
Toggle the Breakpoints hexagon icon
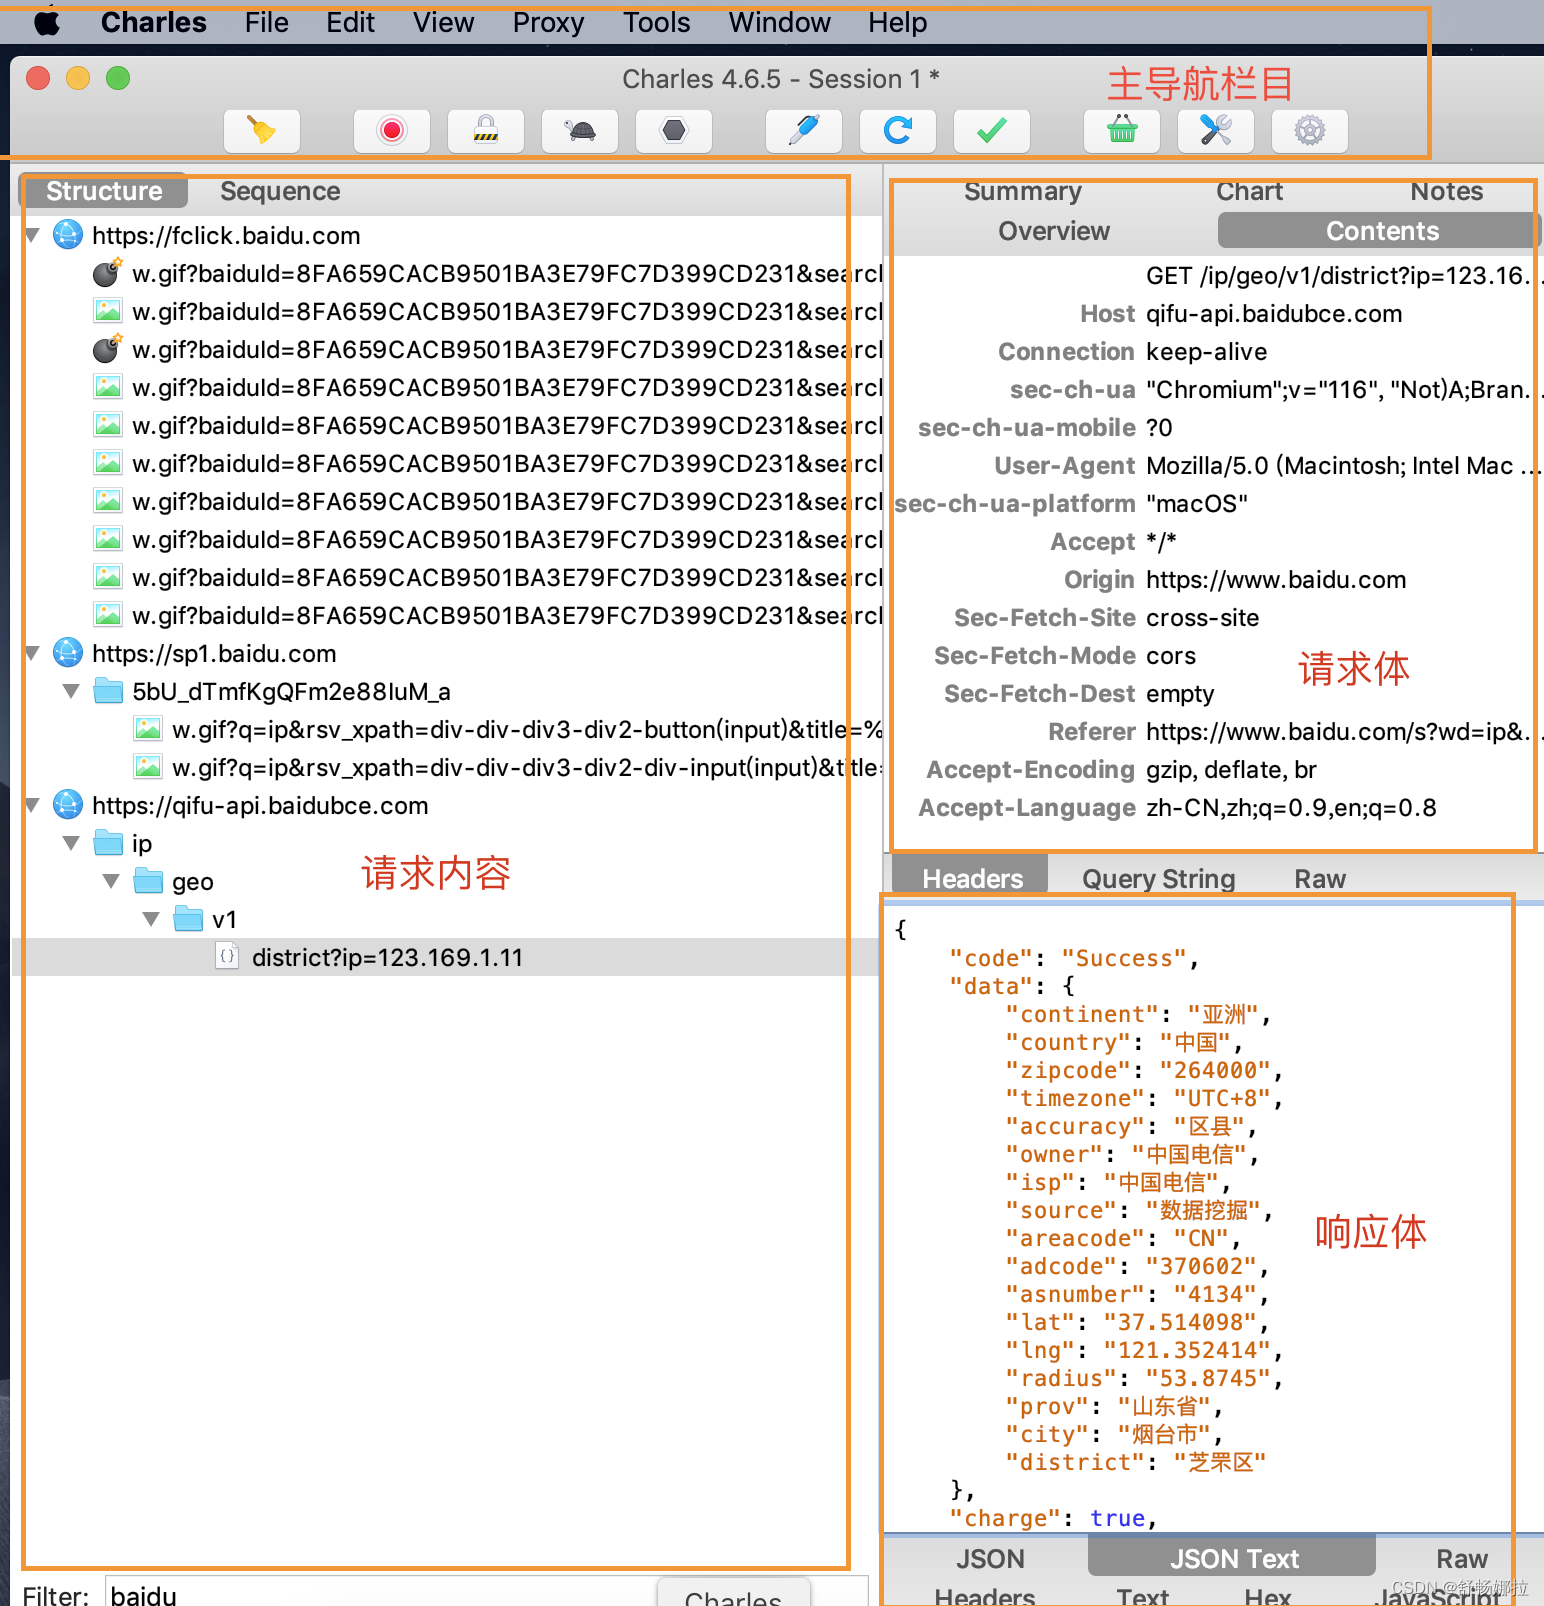tap(674, 131)
